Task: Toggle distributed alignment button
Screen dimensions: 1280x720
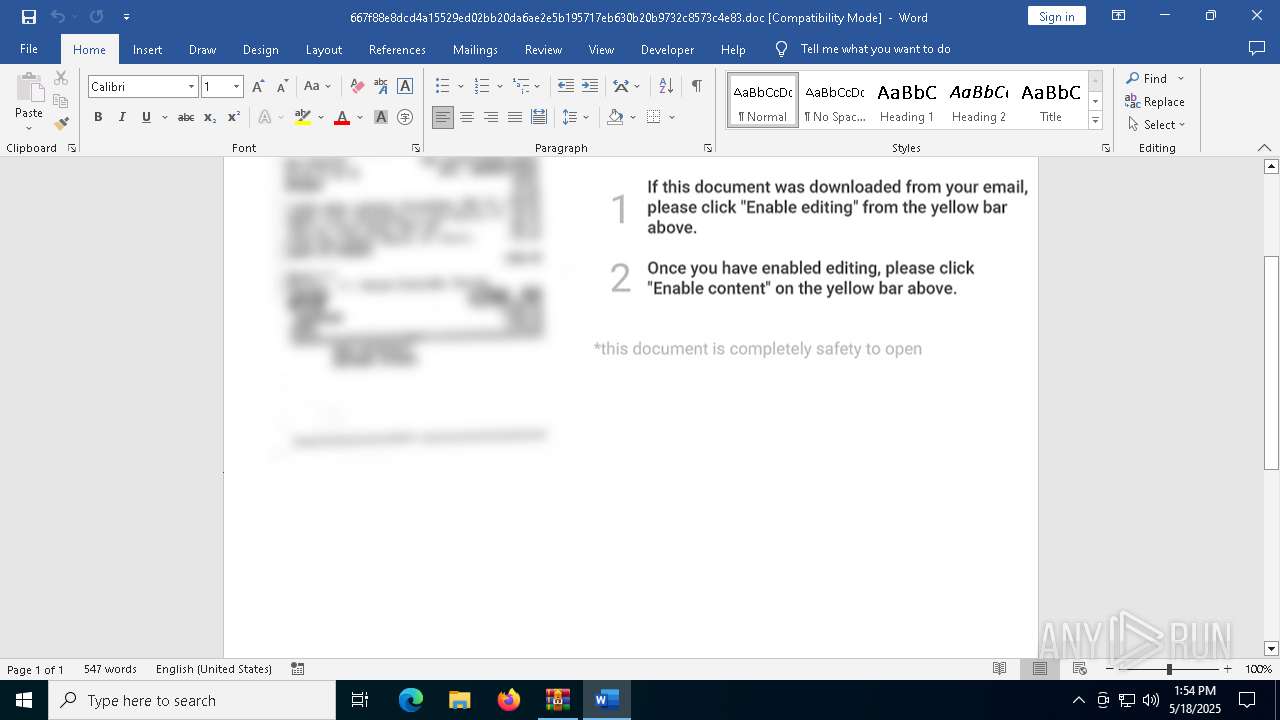Action: click(x=539, y=118)
